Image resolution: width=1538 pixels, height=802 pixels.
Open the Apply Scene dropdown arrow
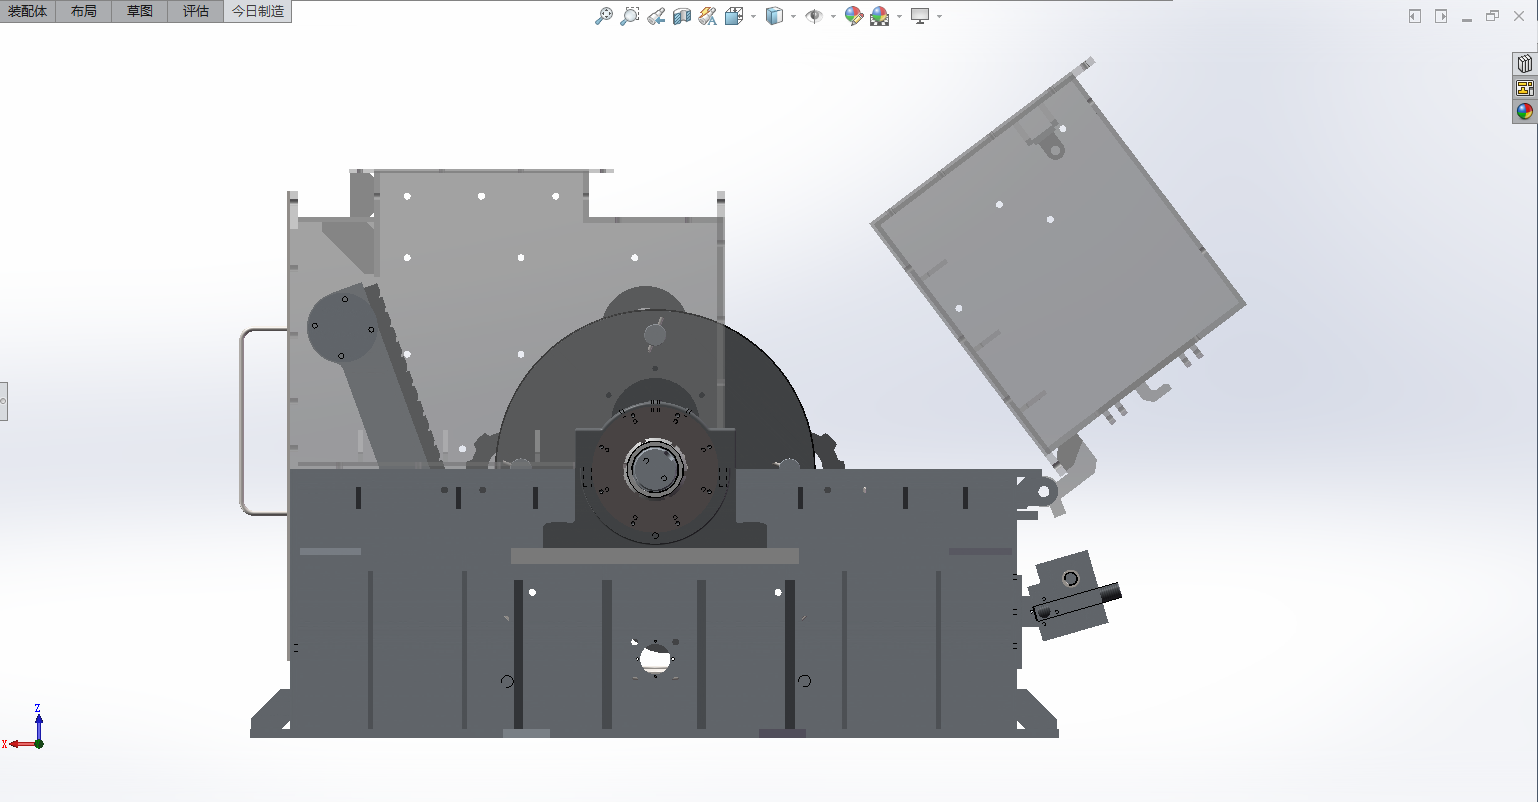pos(899,16)
